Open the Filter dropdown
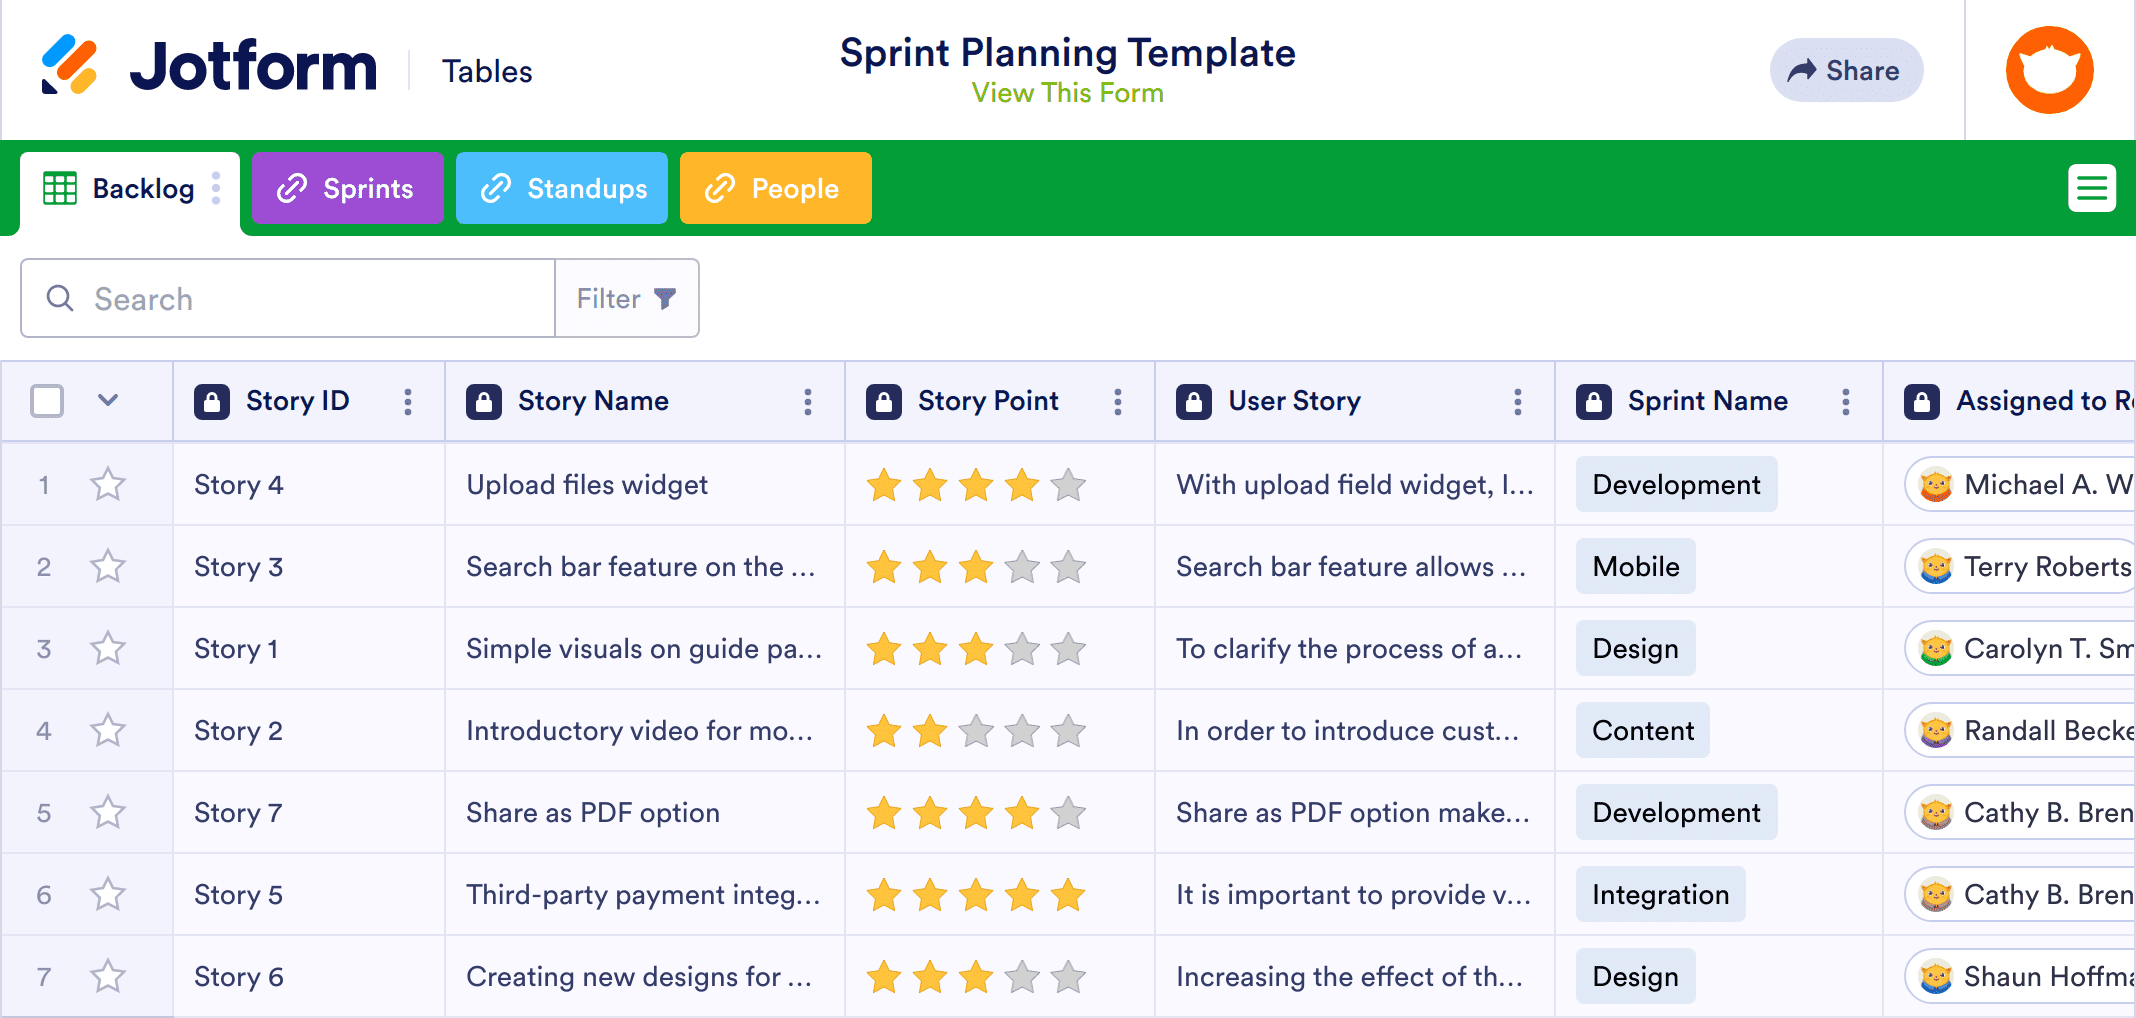The height and width of the screenshot is (1018, 2136). 627,298
